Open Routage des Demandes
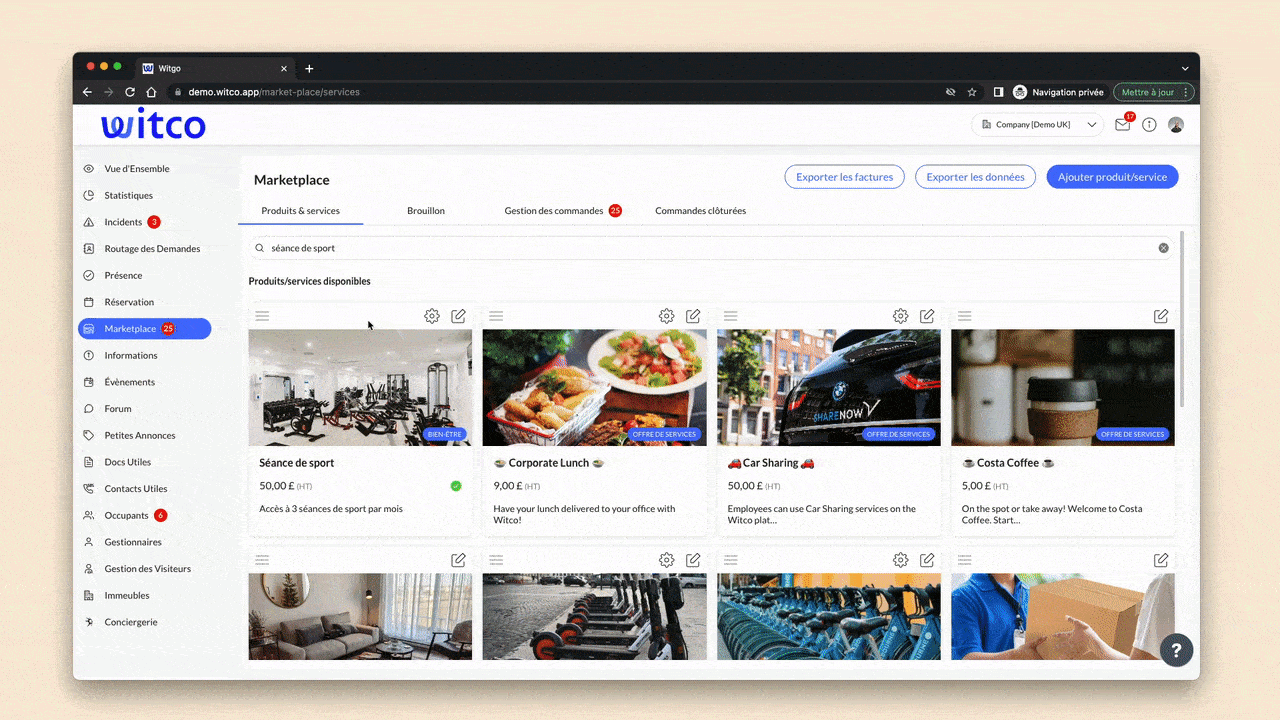This screenshot has height=720, width=1280. pos(152,249)
